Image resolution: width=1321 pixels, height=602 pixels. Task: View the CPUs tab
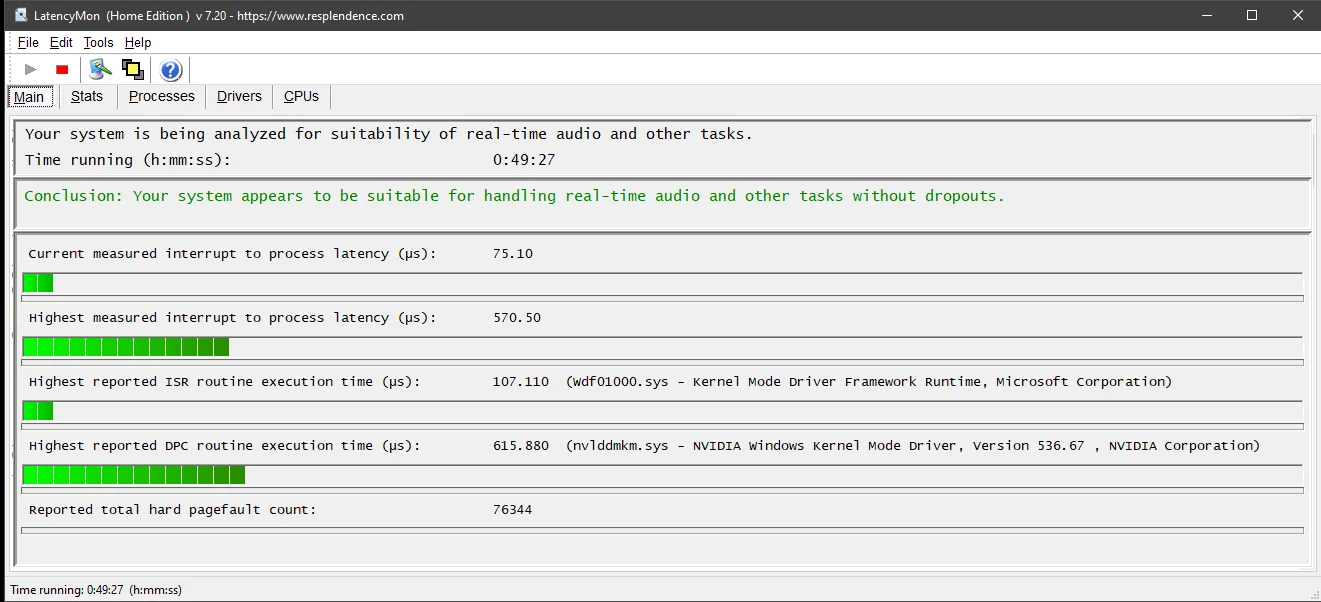[x=301, y=97]
